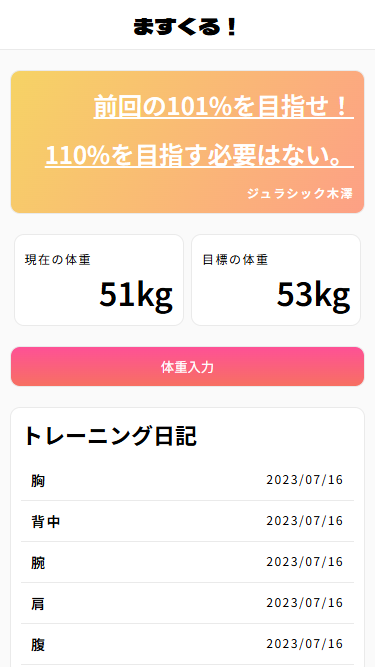Open the 胸 training diary entry

pos(188,480)
